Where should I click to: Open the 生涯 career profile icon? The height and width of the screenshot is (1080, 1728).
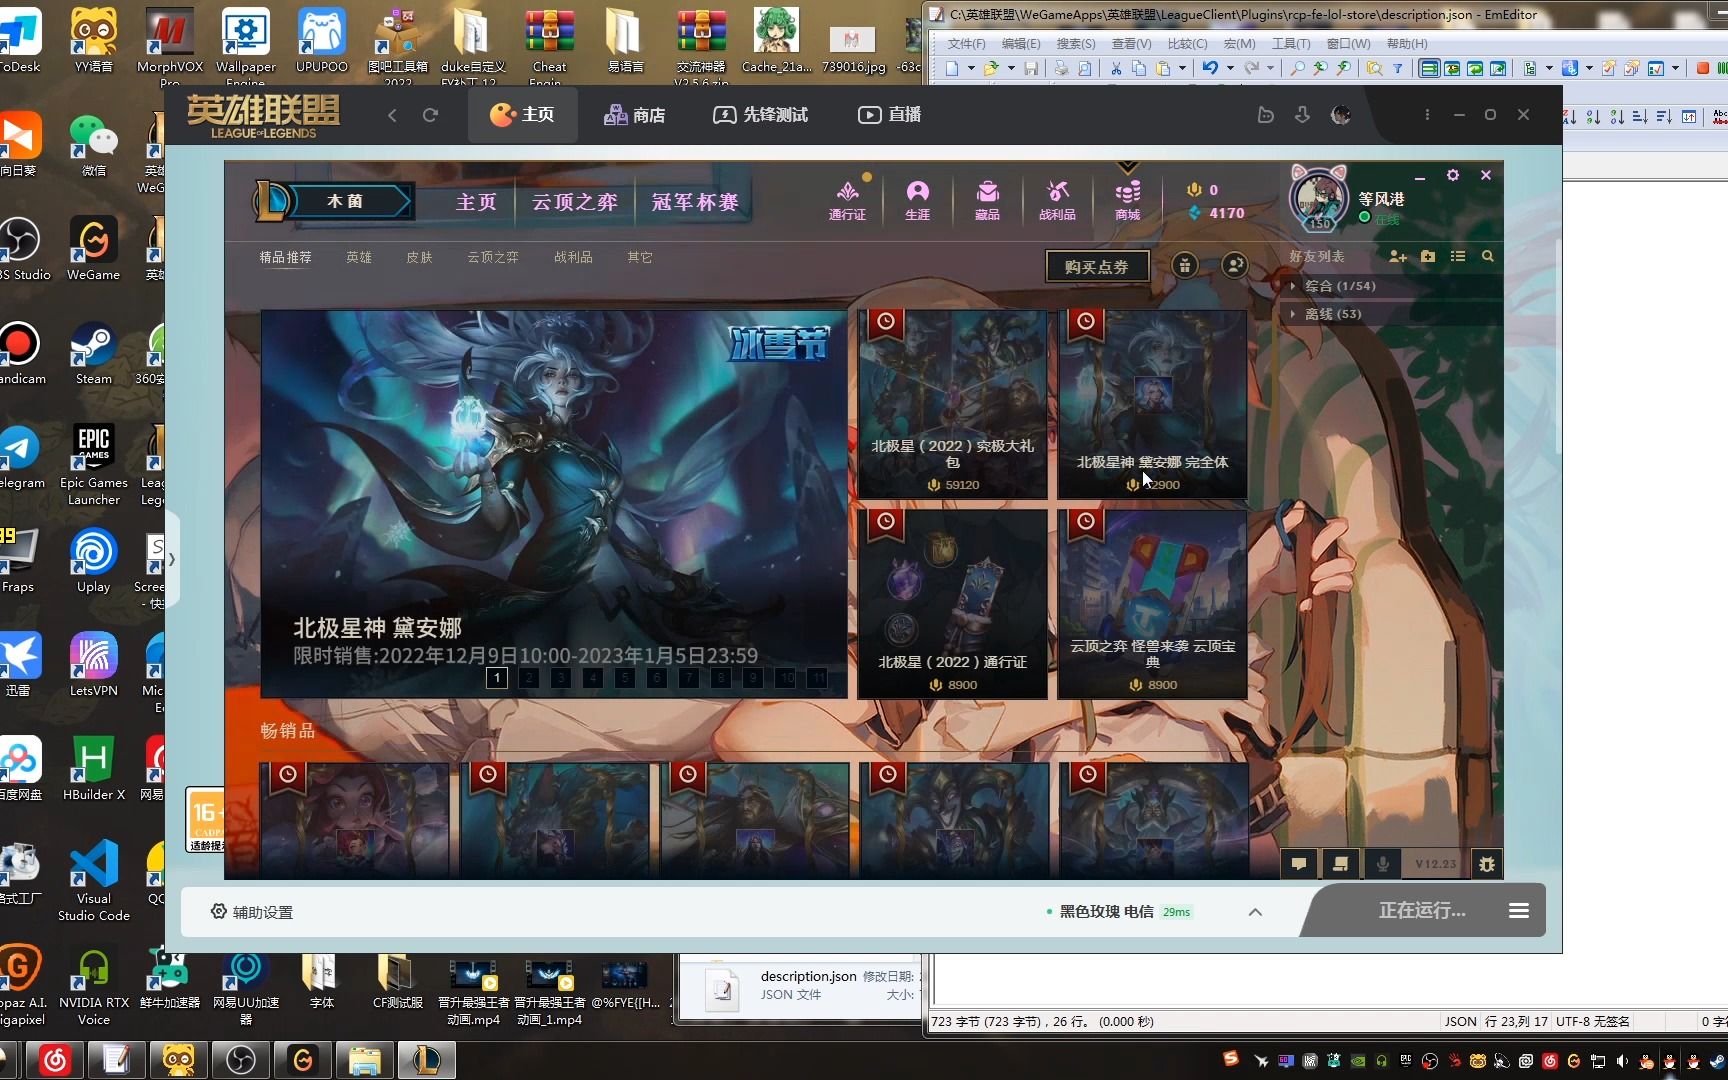pos(917,200)
